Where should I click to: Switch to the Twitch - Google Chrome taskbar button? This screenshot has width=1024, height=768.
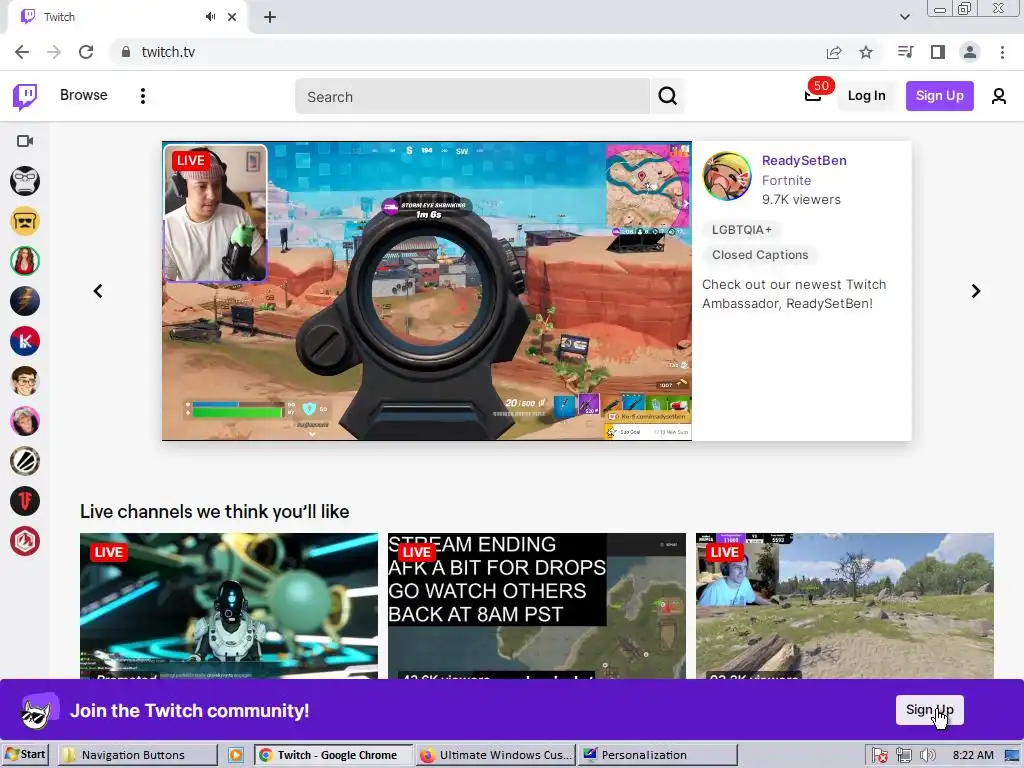pos(333,755)
